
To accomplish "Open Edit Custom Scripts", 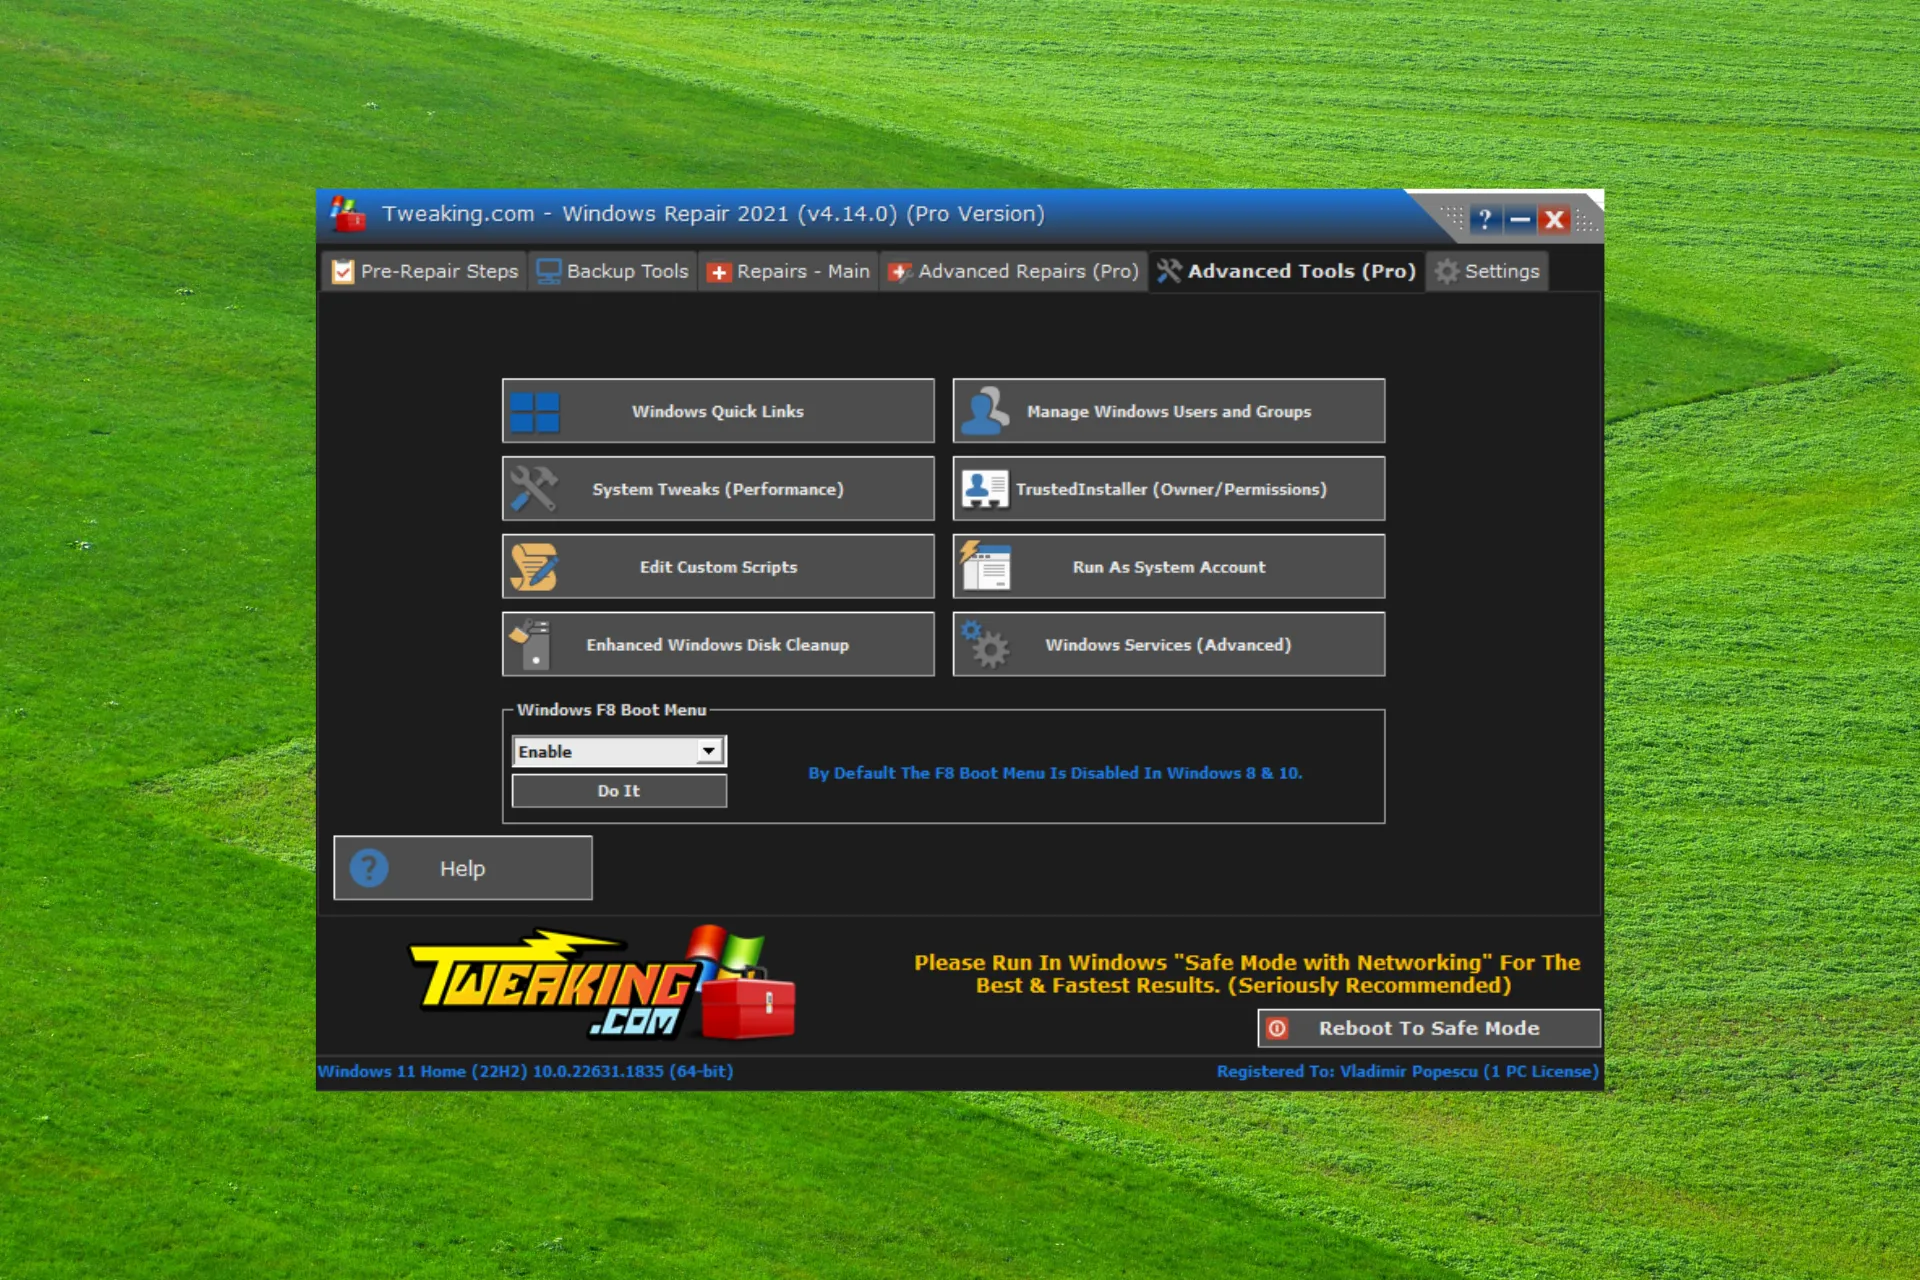I will click(x=718, y=567).
